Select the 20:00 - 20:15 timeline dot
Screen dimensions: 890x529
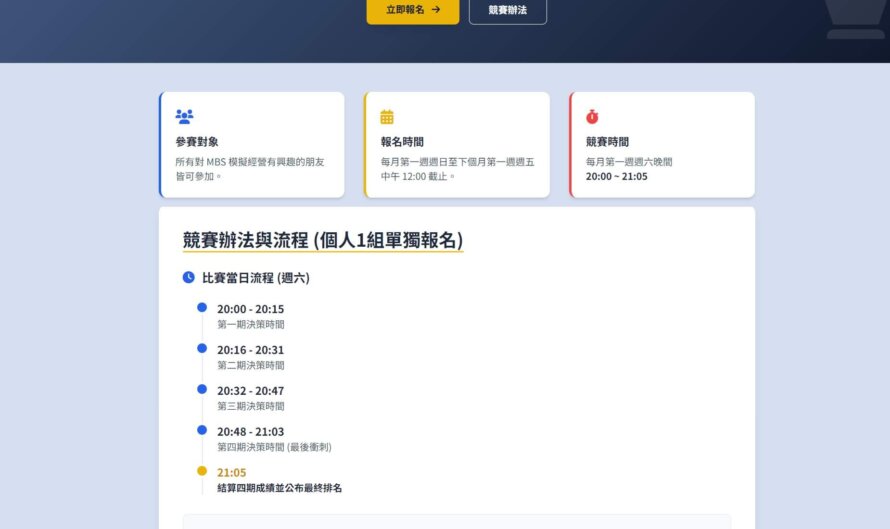(202, 307)
